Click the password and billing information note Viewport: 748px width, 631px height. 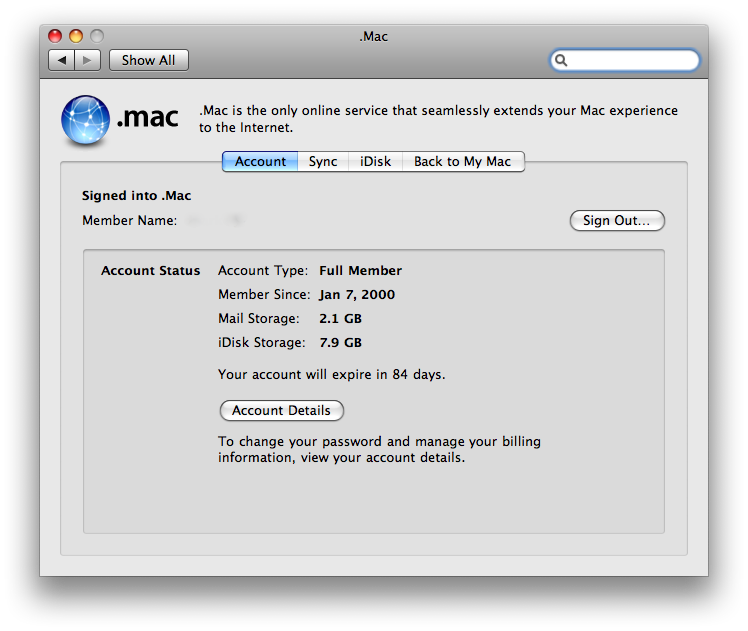[x=379, y=449]
